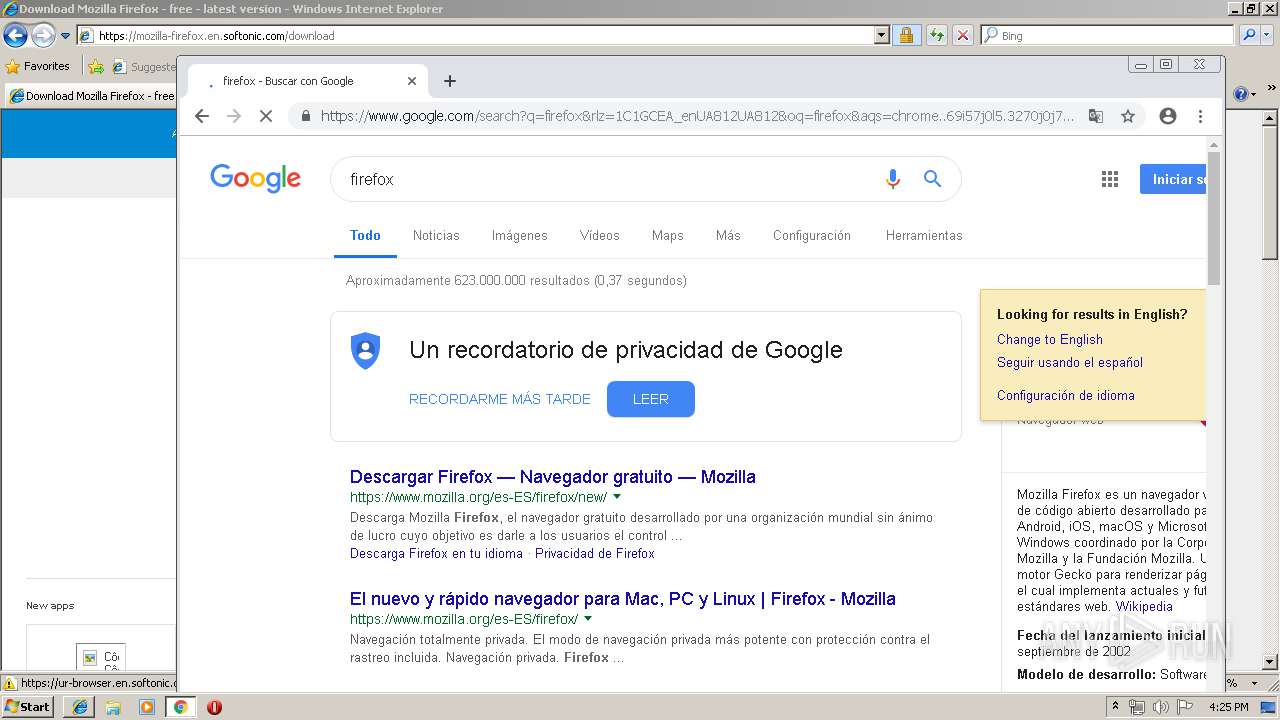The image size is (1280, 720).
Task: Select the Todo search tab
Action: [365, 236]
